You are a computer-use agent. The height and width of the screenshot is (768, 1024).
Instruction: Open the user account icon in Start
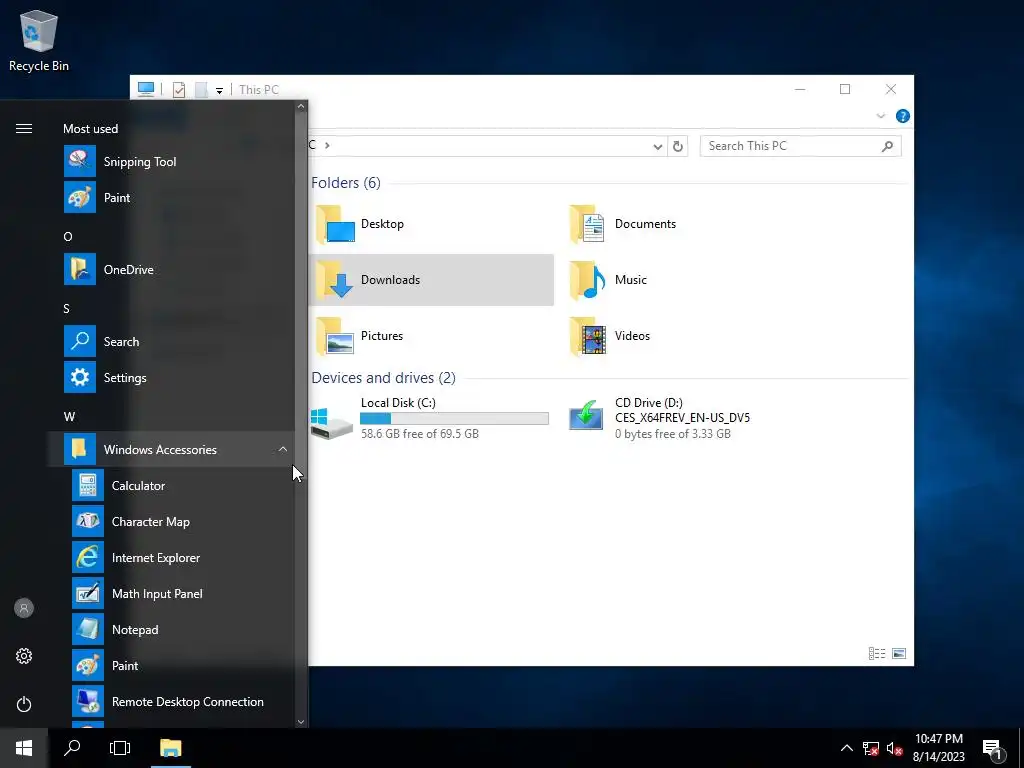point(24,608)
